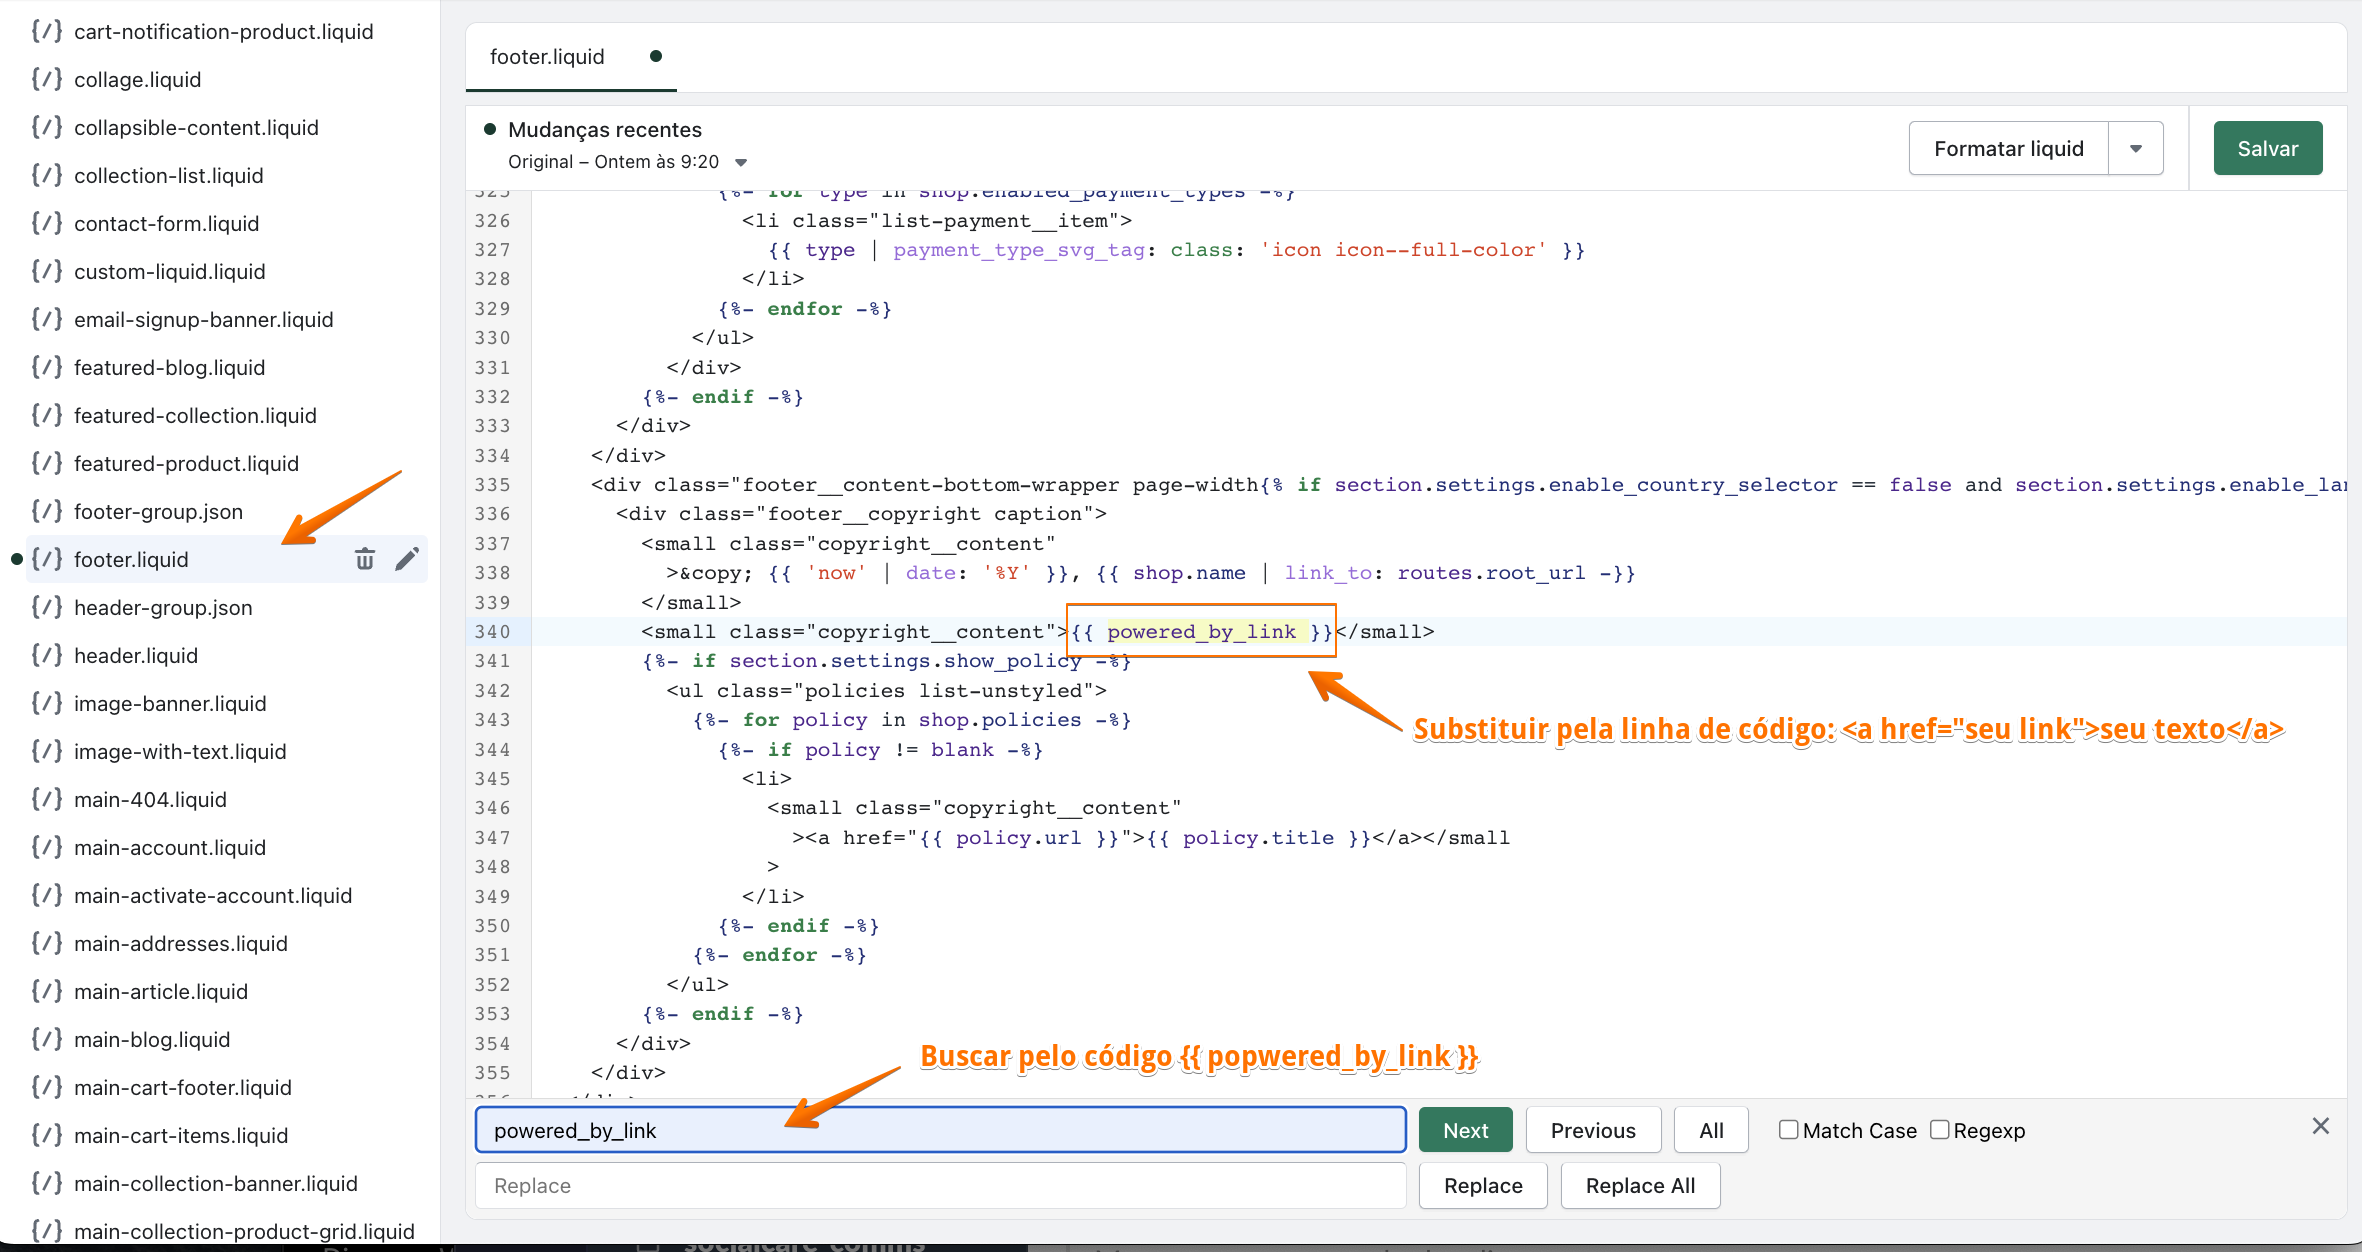Click the footer-group.json file icon
2362x1252 pixels.
point(47,511)
